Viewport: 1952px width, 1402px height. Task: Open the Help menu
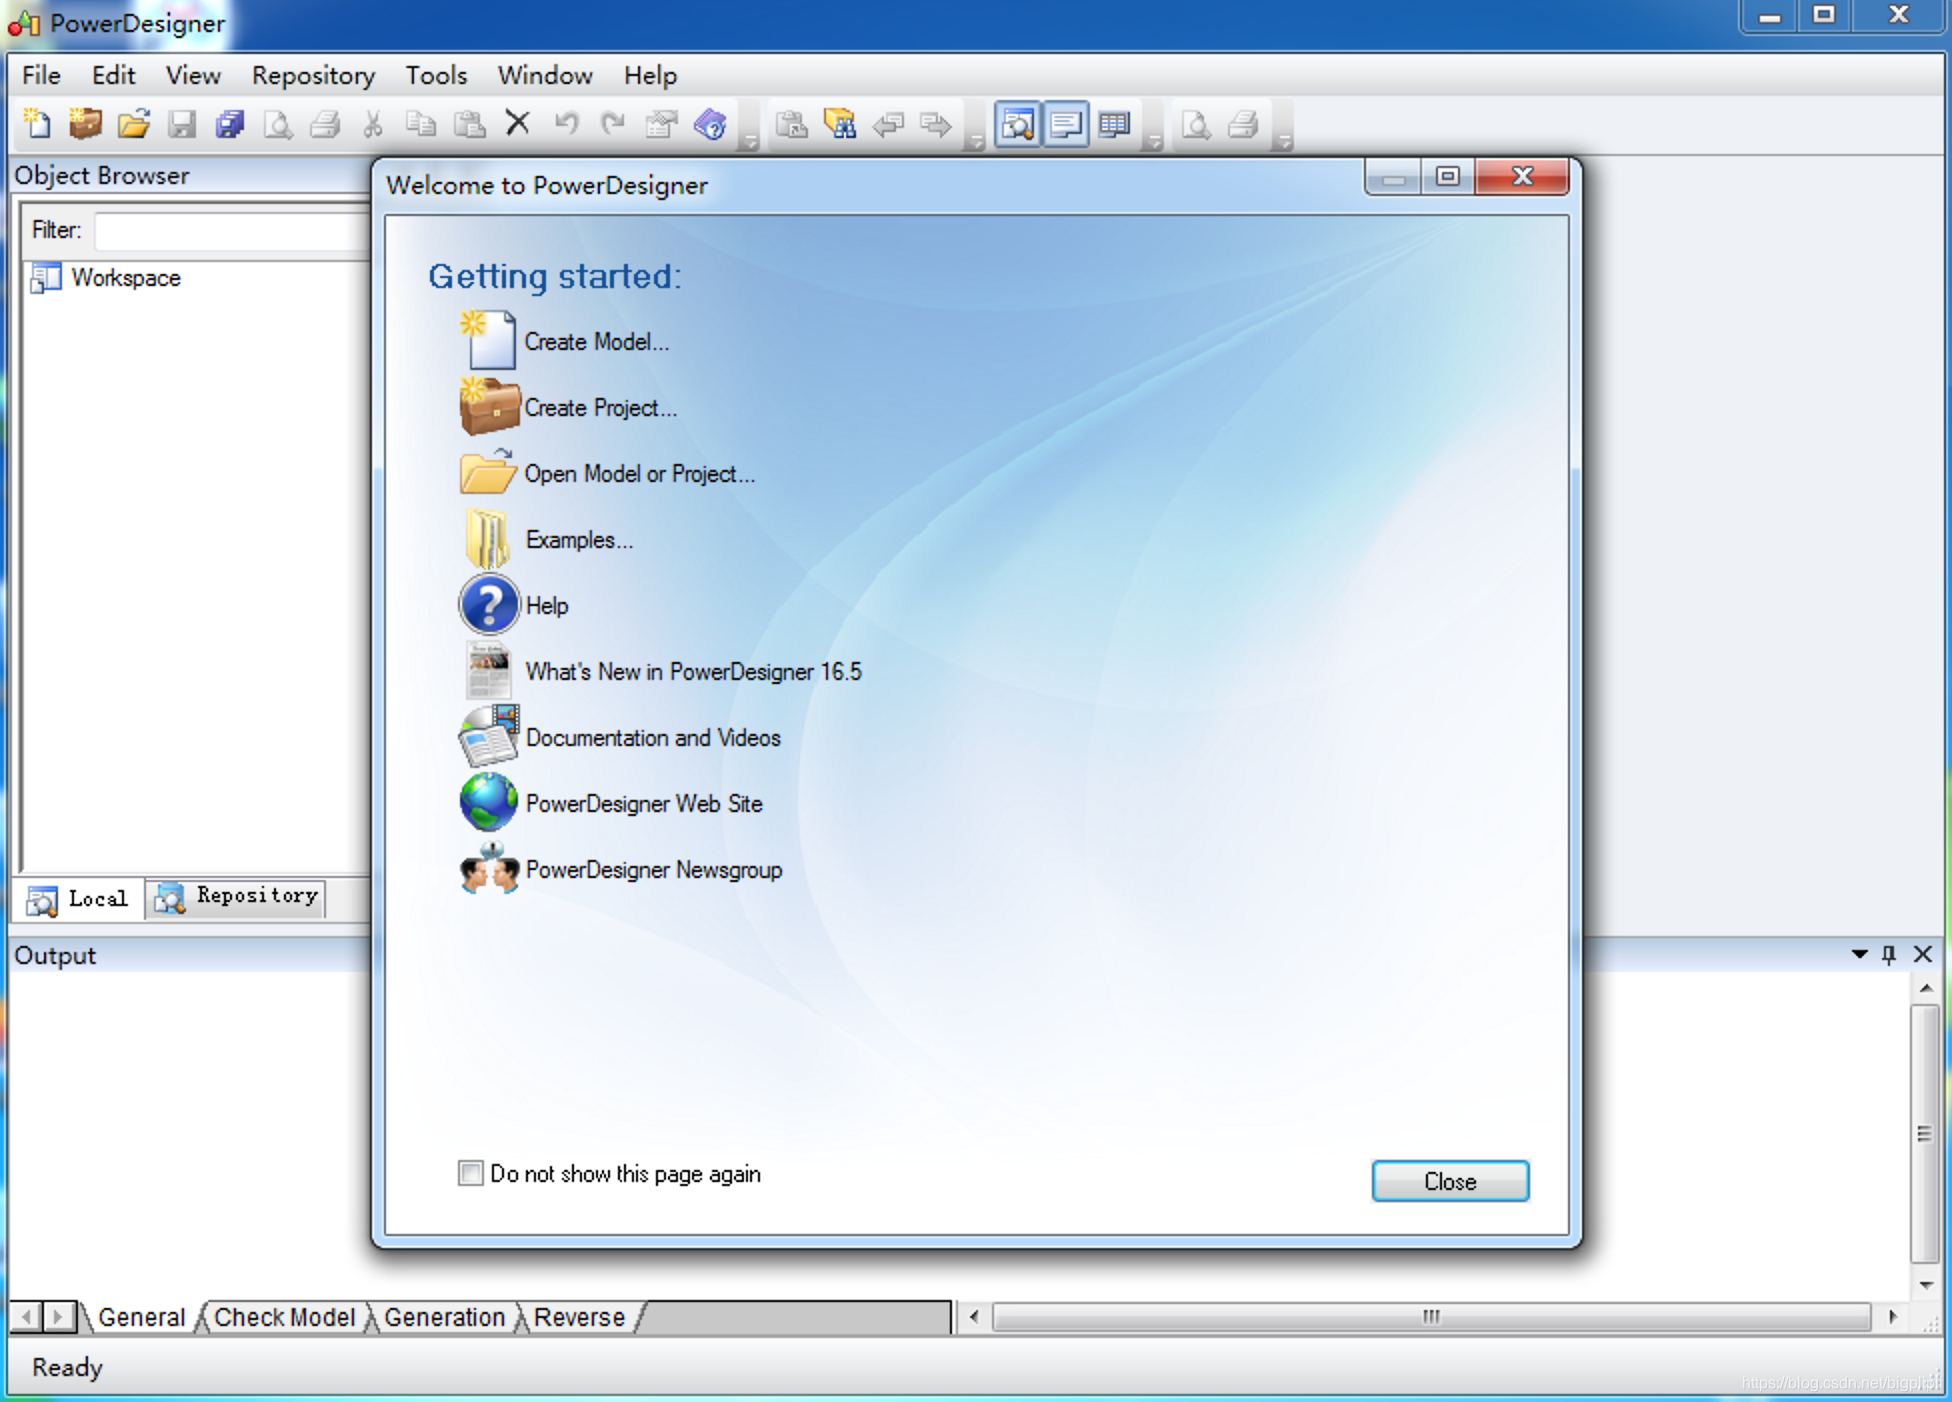pos(650,75)
